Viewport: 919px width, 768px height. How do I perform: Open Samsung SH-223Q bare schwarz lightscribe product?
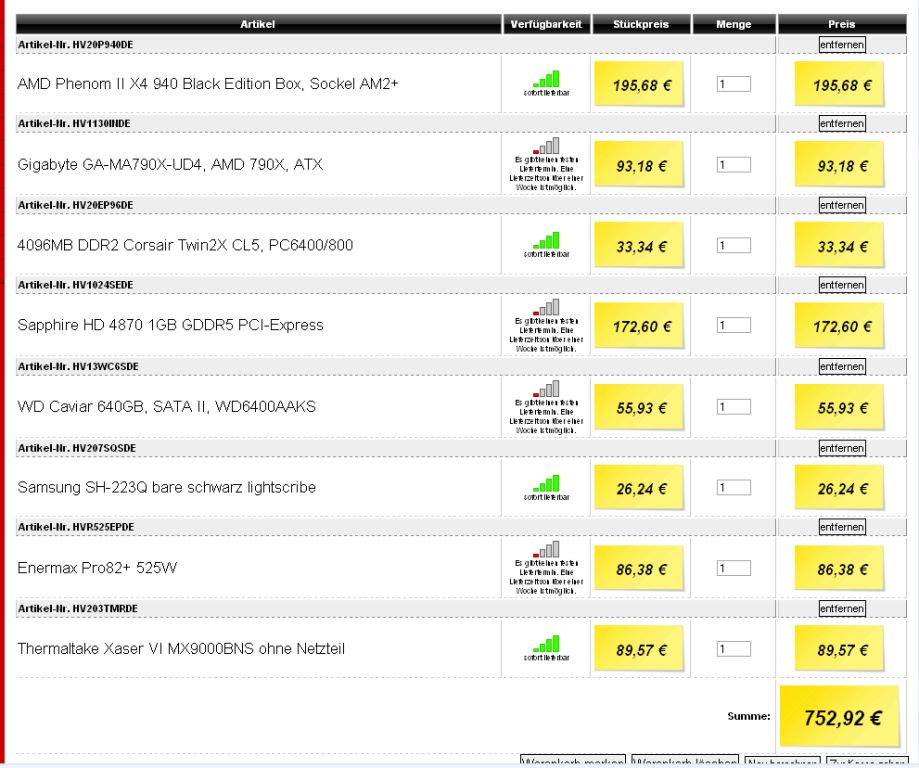click(x=166, y=487)
